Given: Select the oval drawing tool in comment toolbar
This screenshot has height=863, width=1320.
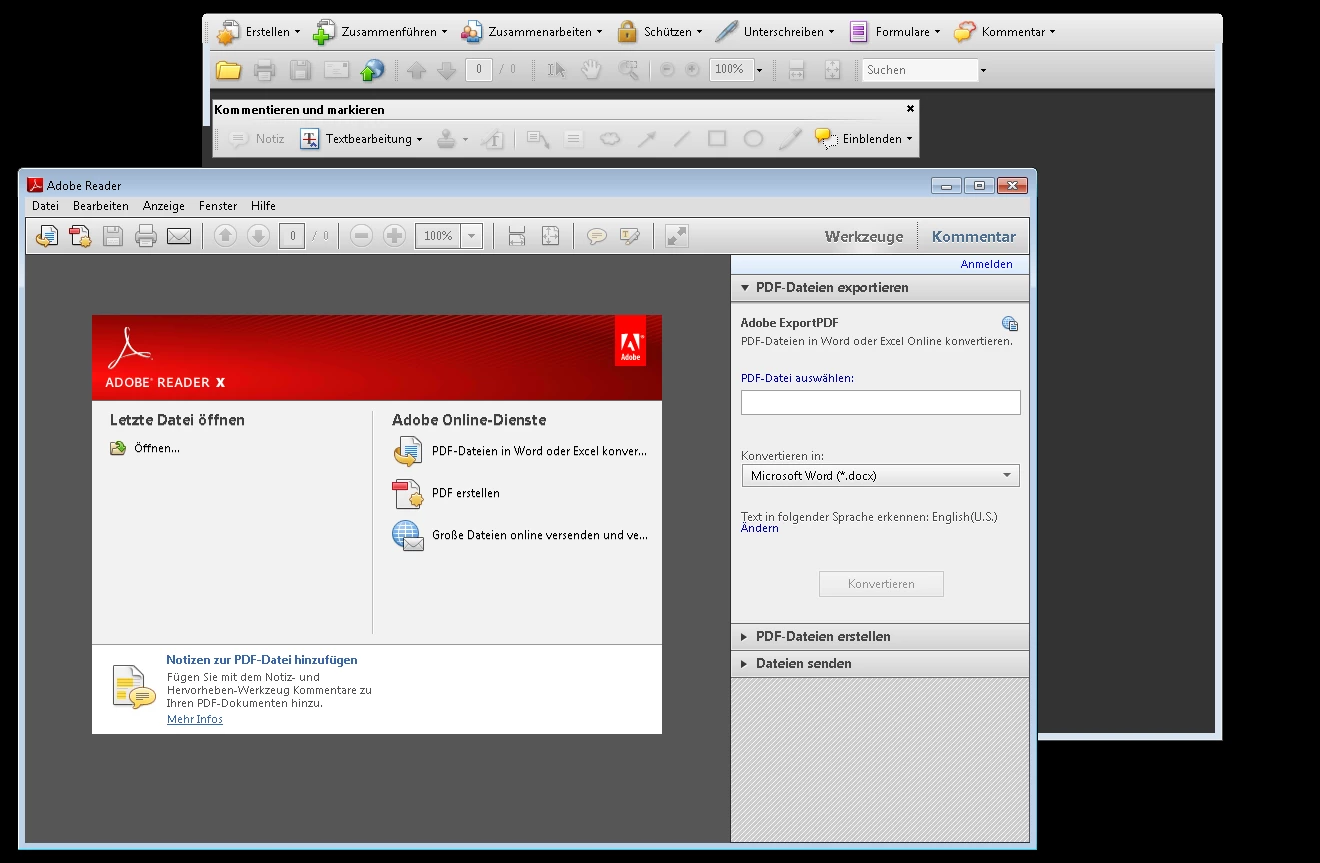Looking at the screenshot, I should [753, 139].
